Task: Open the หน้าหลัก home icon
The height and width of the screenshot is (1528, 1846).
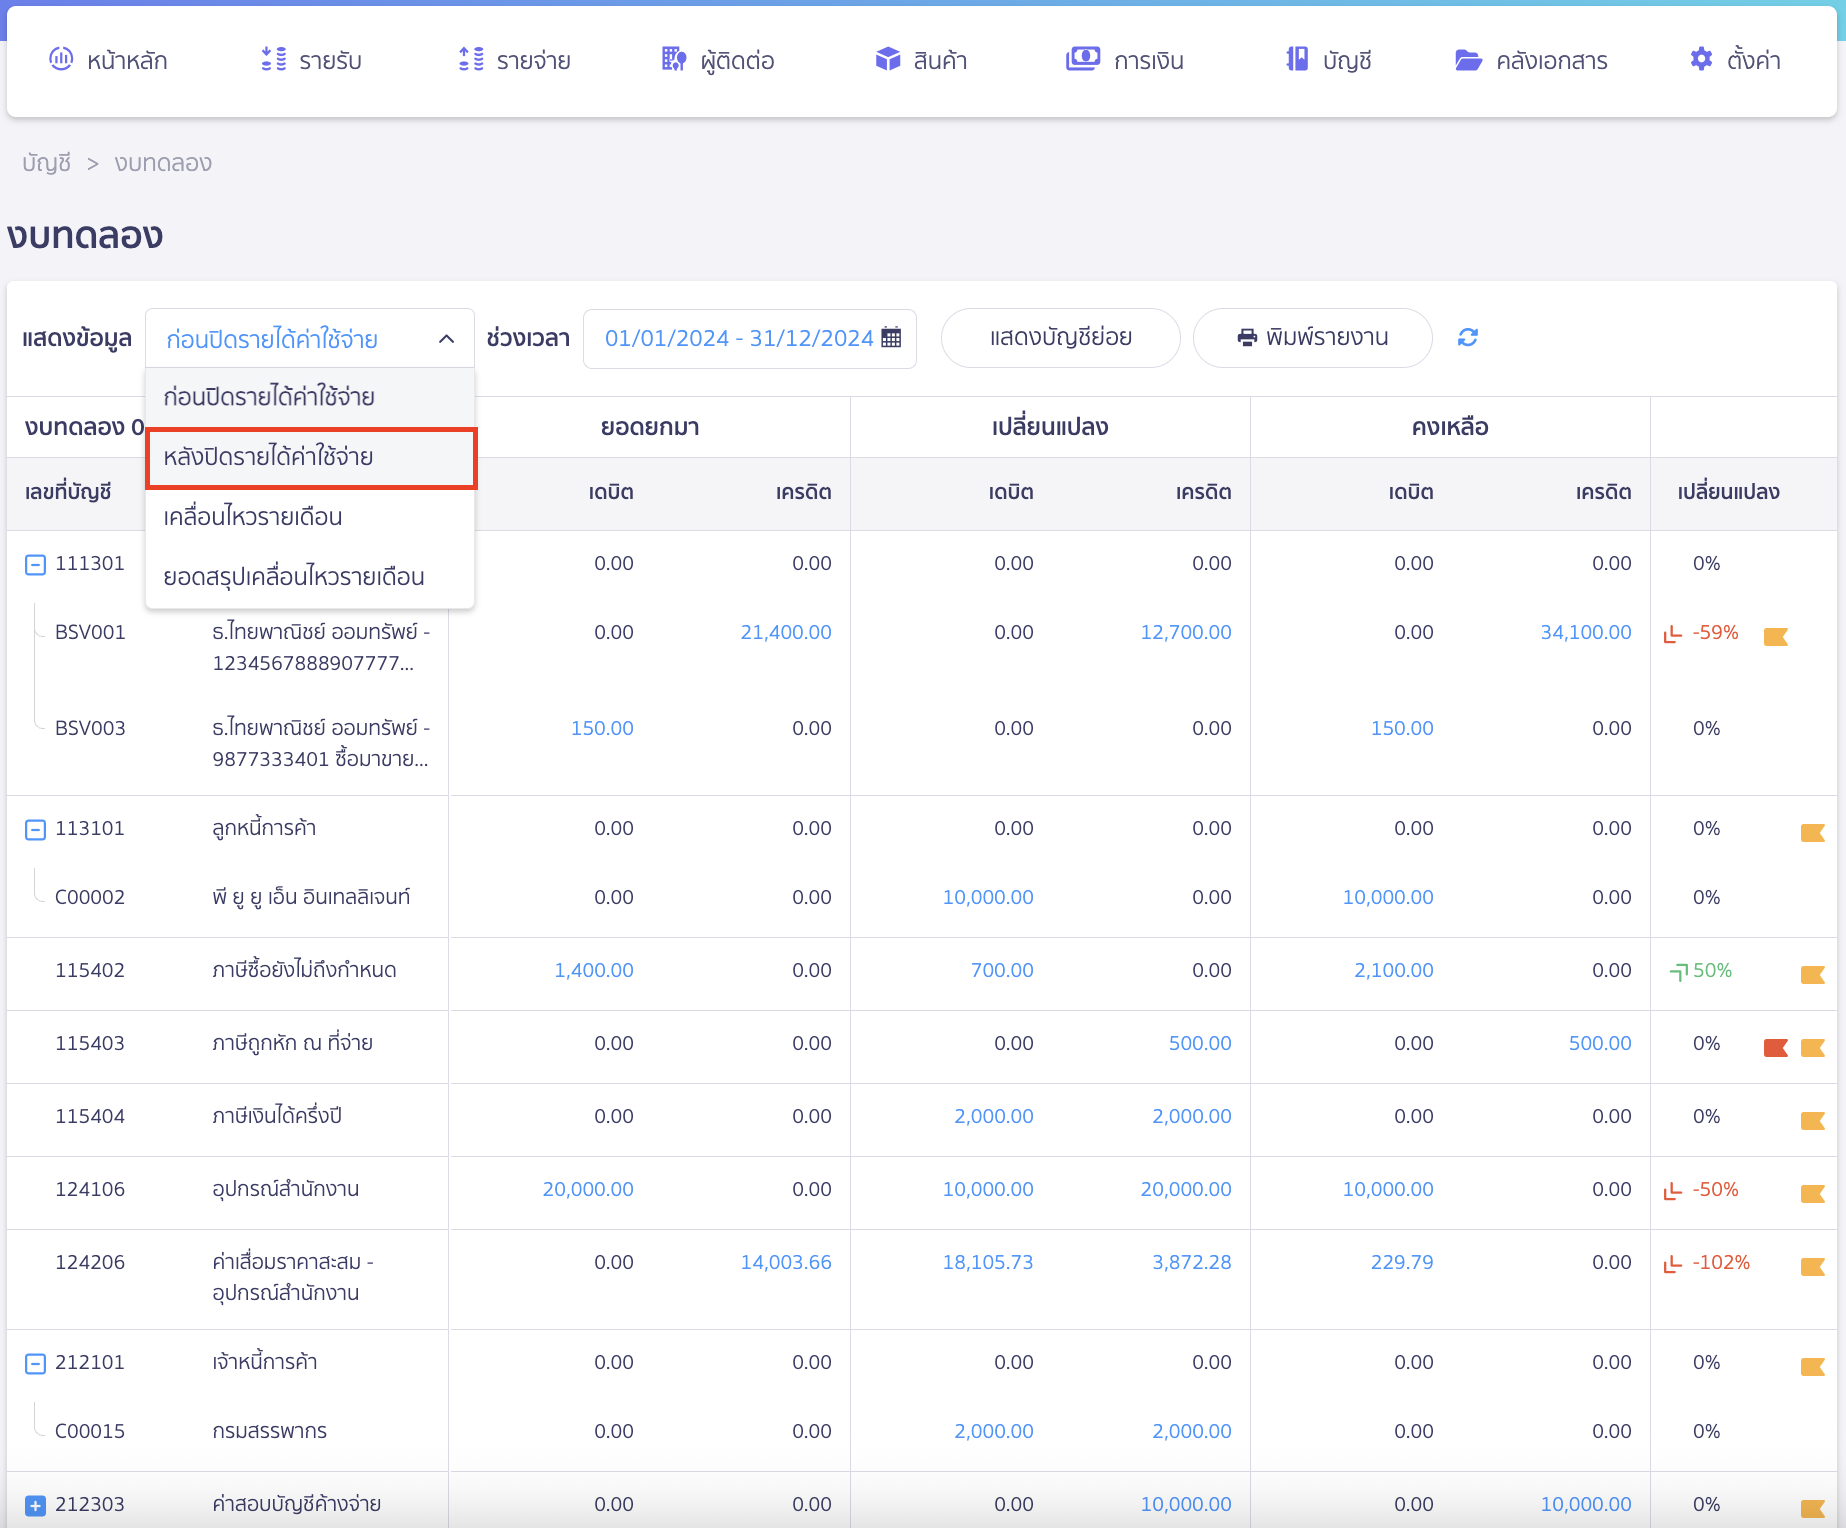Action: click(x=61, y=59)
